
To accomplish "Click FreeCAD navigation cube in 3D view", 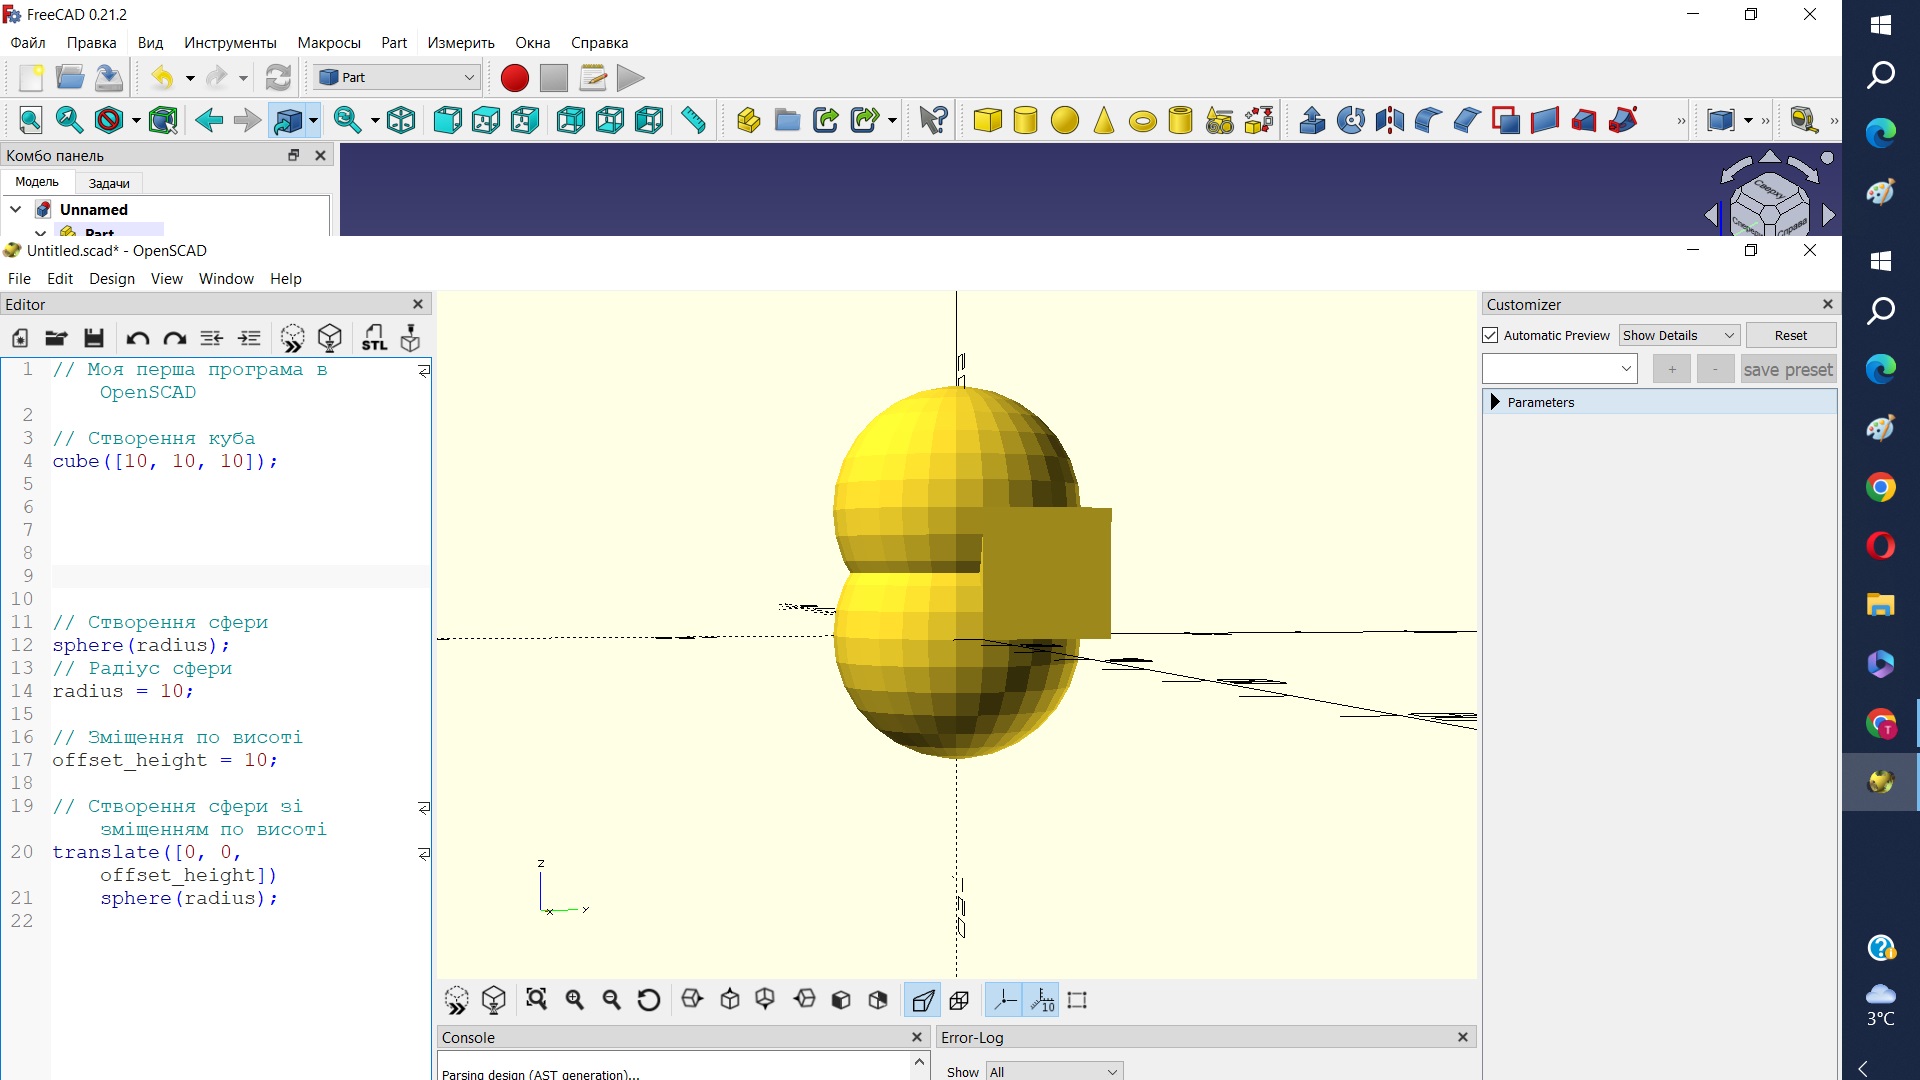I will point(1768,204).
